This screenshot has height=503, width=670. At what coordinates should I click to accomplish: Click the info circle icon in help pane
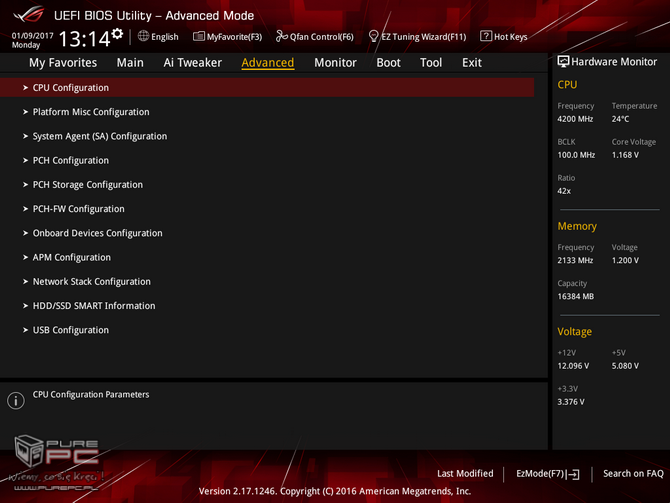(16, 400)
